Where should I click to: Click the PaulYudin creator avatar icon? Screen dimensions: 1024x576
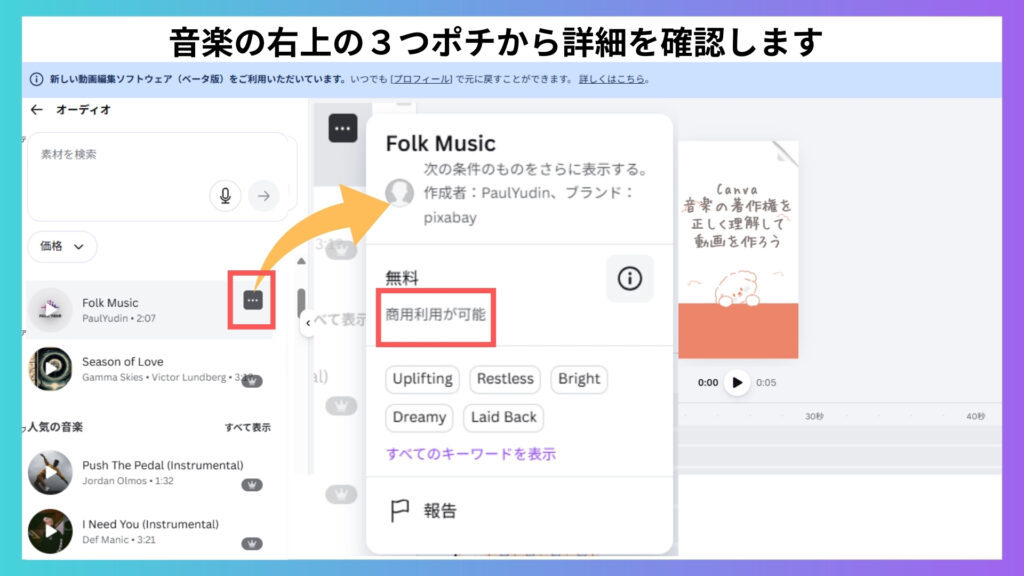pyautogui.click(x=400, y=192)
